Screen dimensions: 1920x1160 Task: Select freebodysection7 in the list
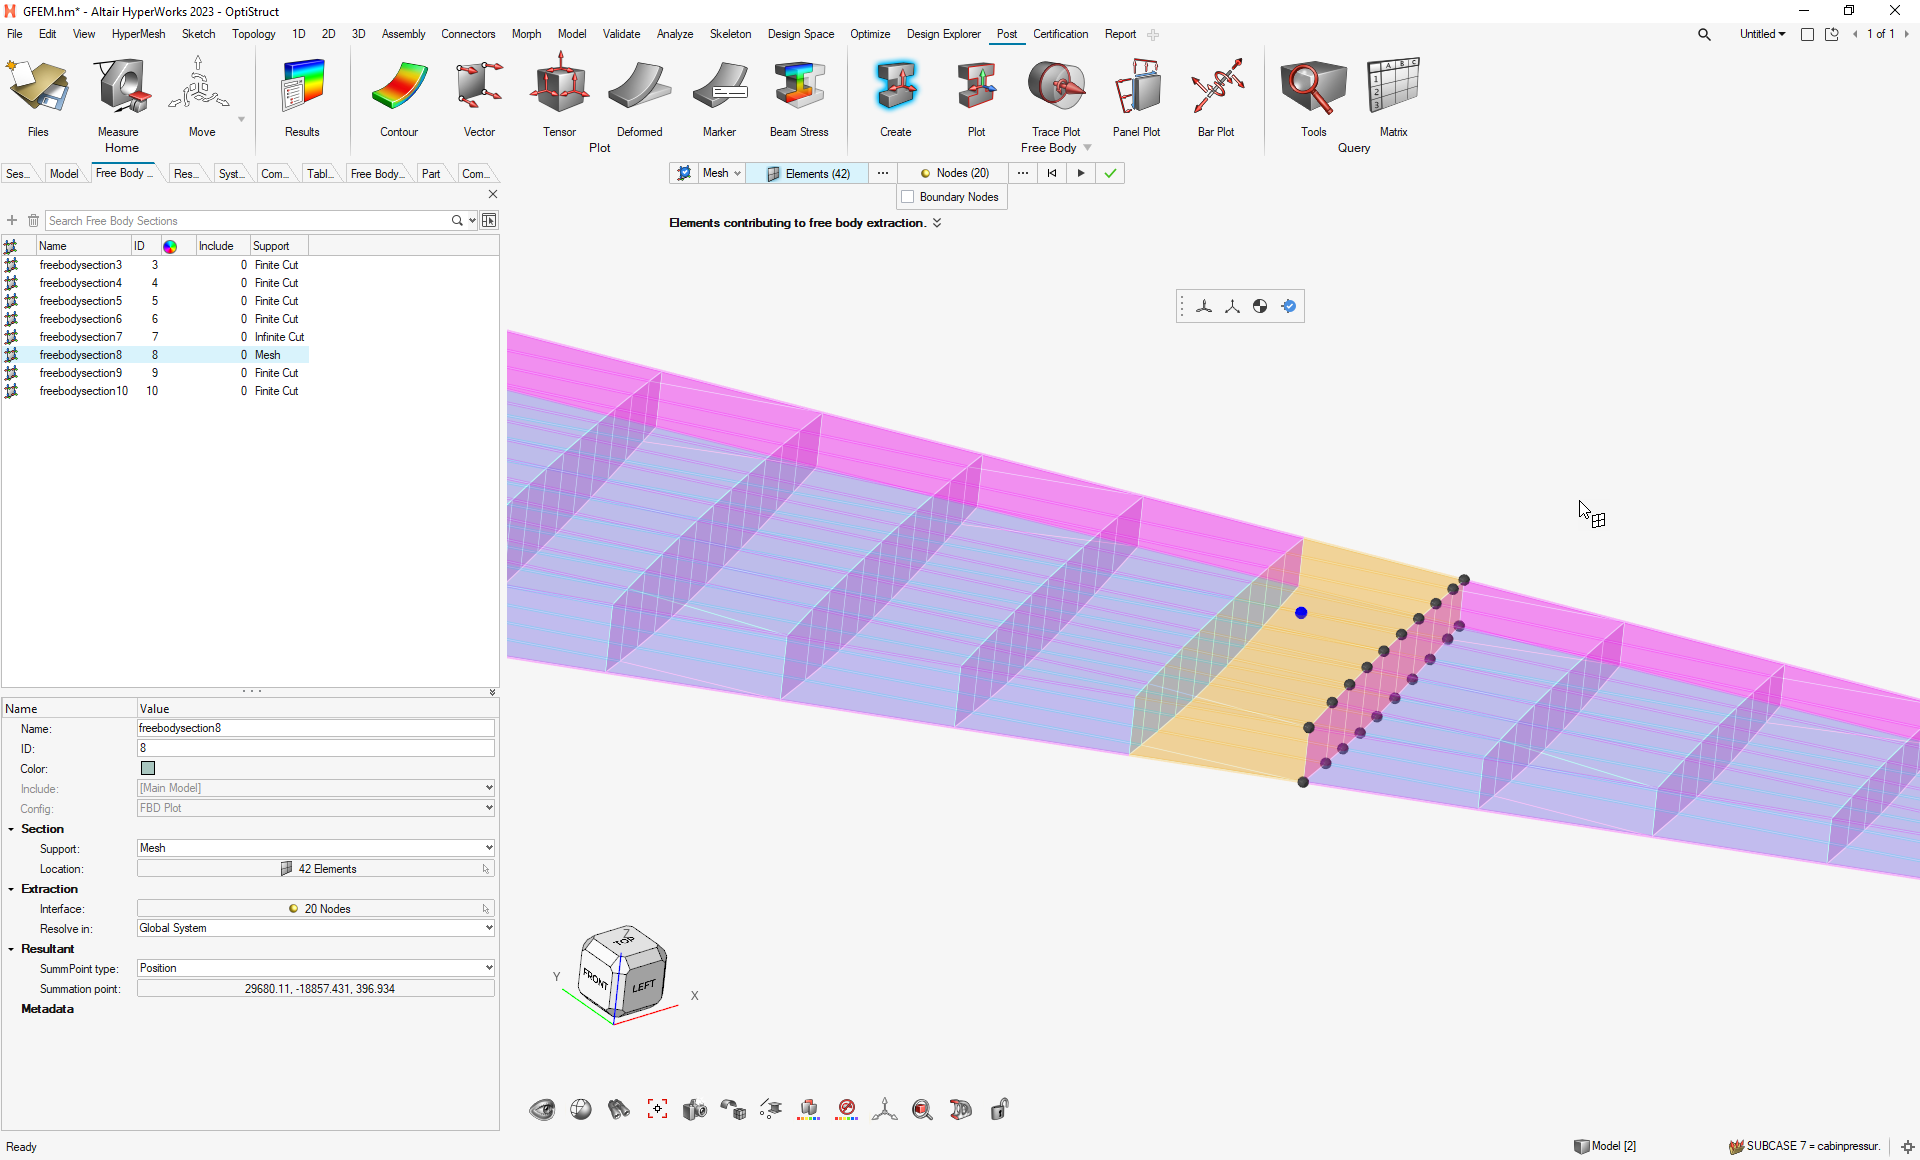[81, 337]
